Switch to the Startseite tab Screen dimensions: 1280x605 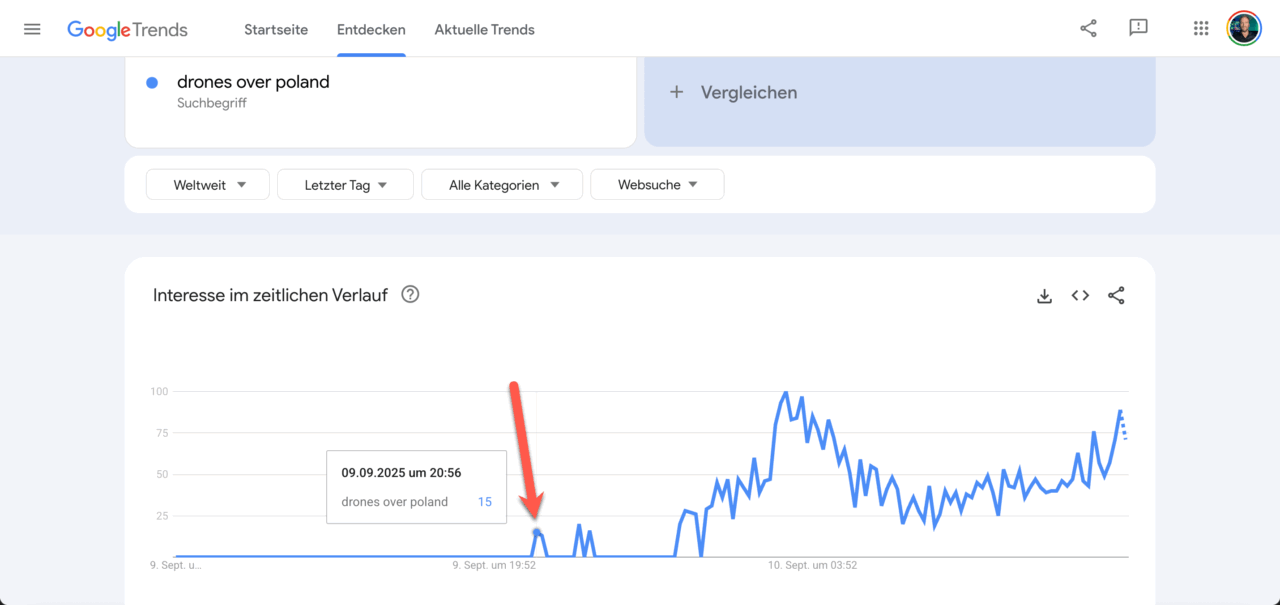tap(276, 30)
